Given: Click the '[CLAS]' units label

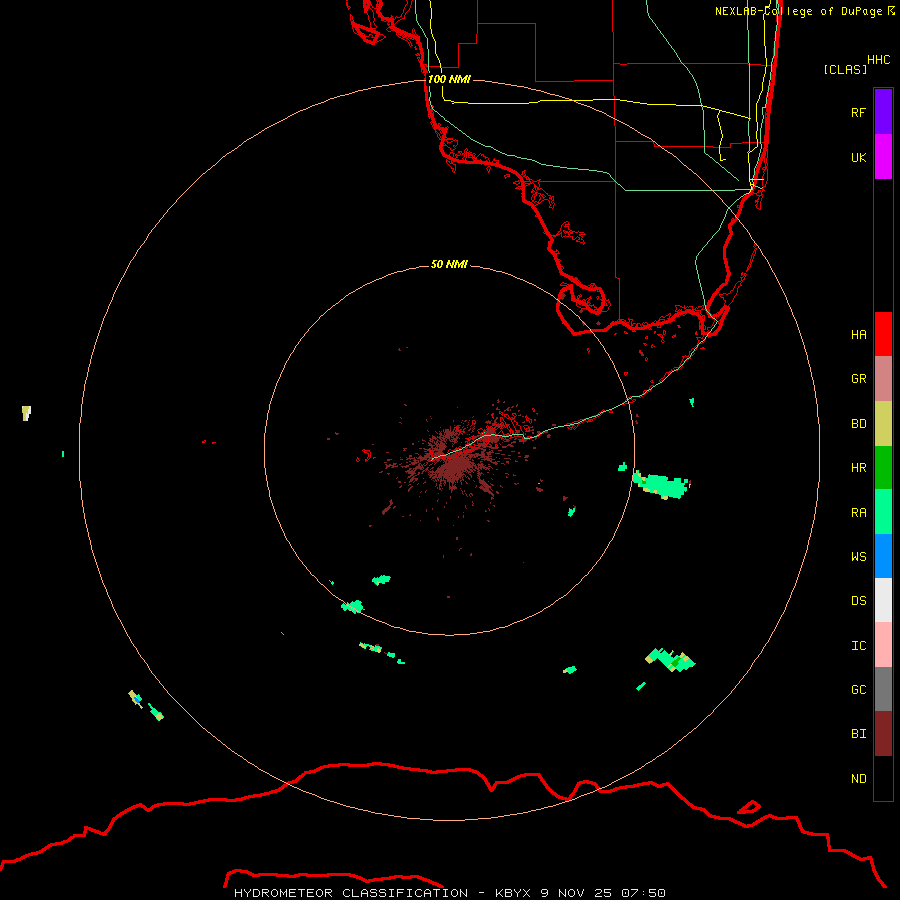Looking at the screenshot, I should coord(845,69).
